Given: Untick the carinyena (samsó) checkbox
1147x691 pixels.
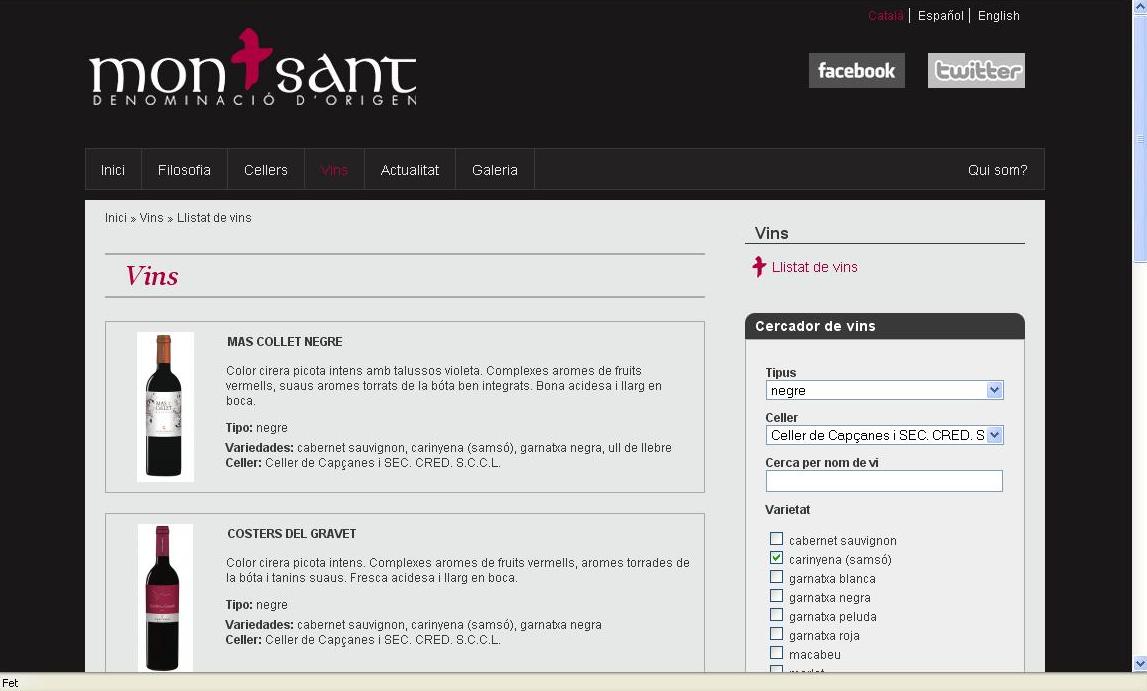Looking at the screenshot, I should click(x=776, y=558).
